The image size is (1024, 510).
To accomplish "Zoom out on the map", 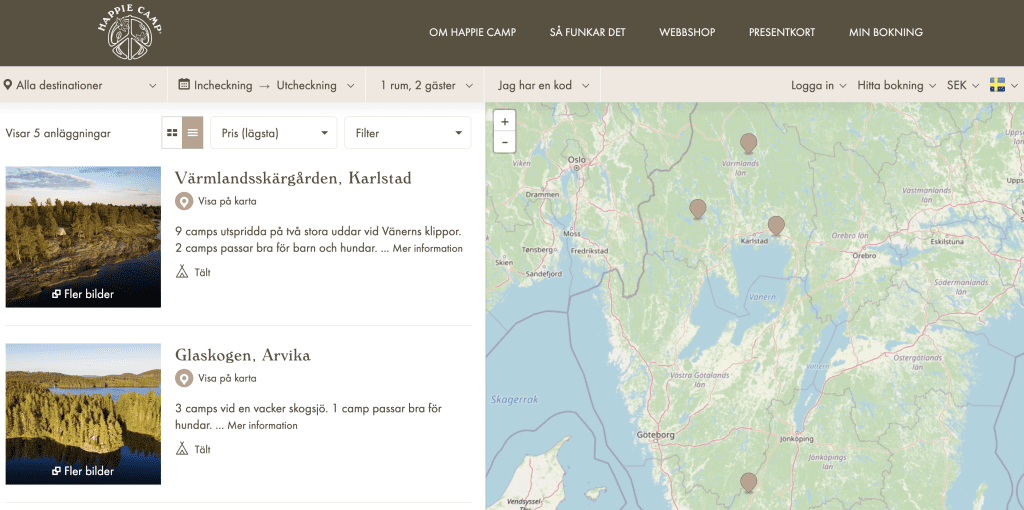I will (505, 142).
